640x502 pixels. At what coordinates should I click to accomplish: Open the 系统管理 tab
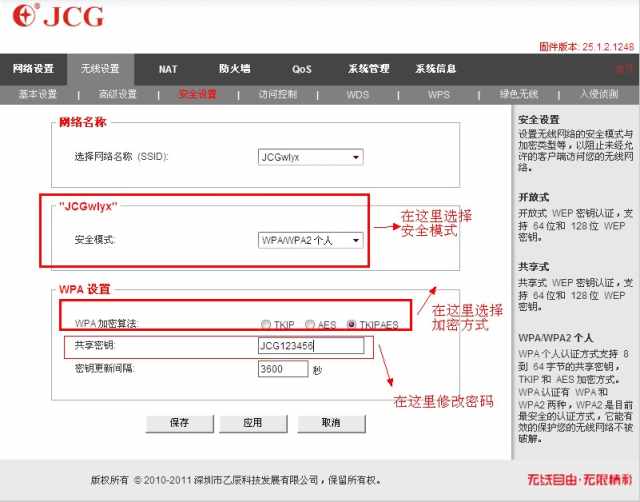369,69
